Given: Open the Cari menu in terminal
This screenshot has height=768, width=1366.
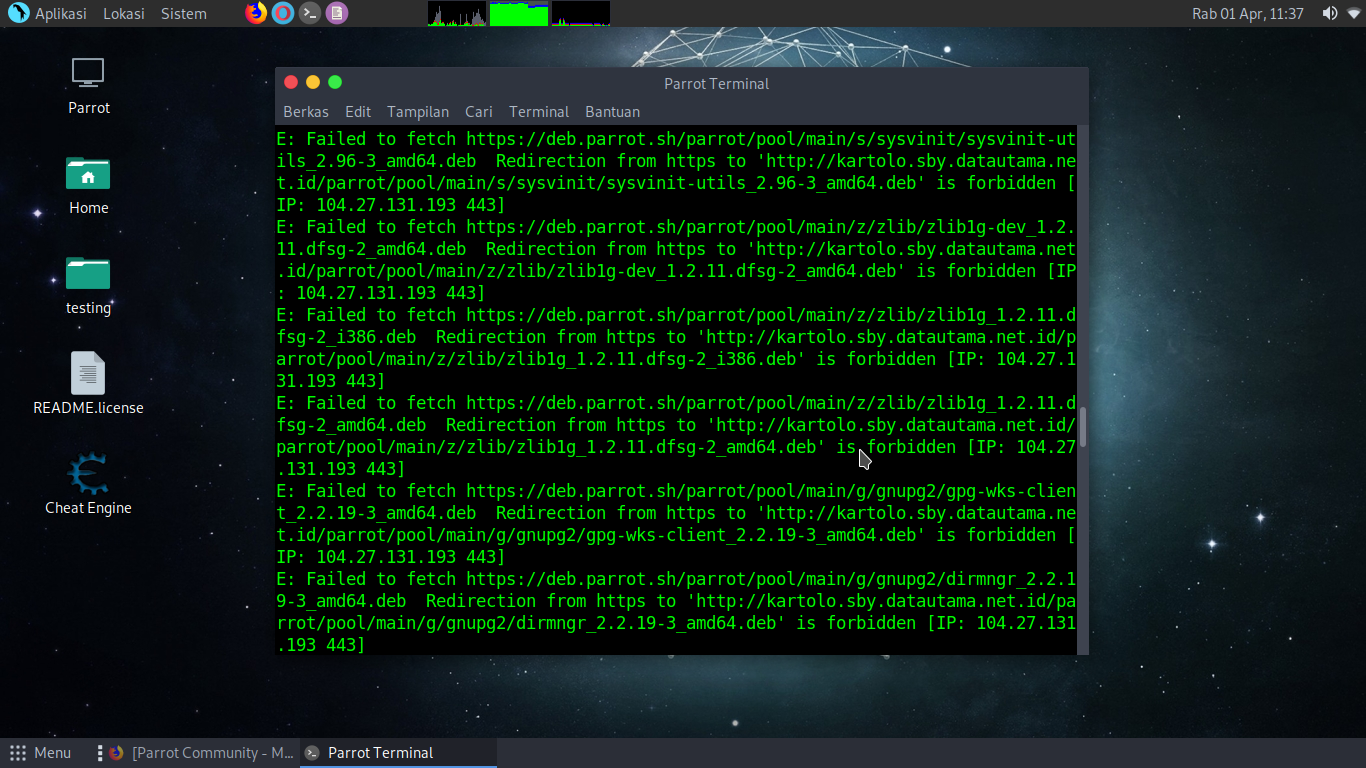Looking at the screenshot, I should [479, 112].
